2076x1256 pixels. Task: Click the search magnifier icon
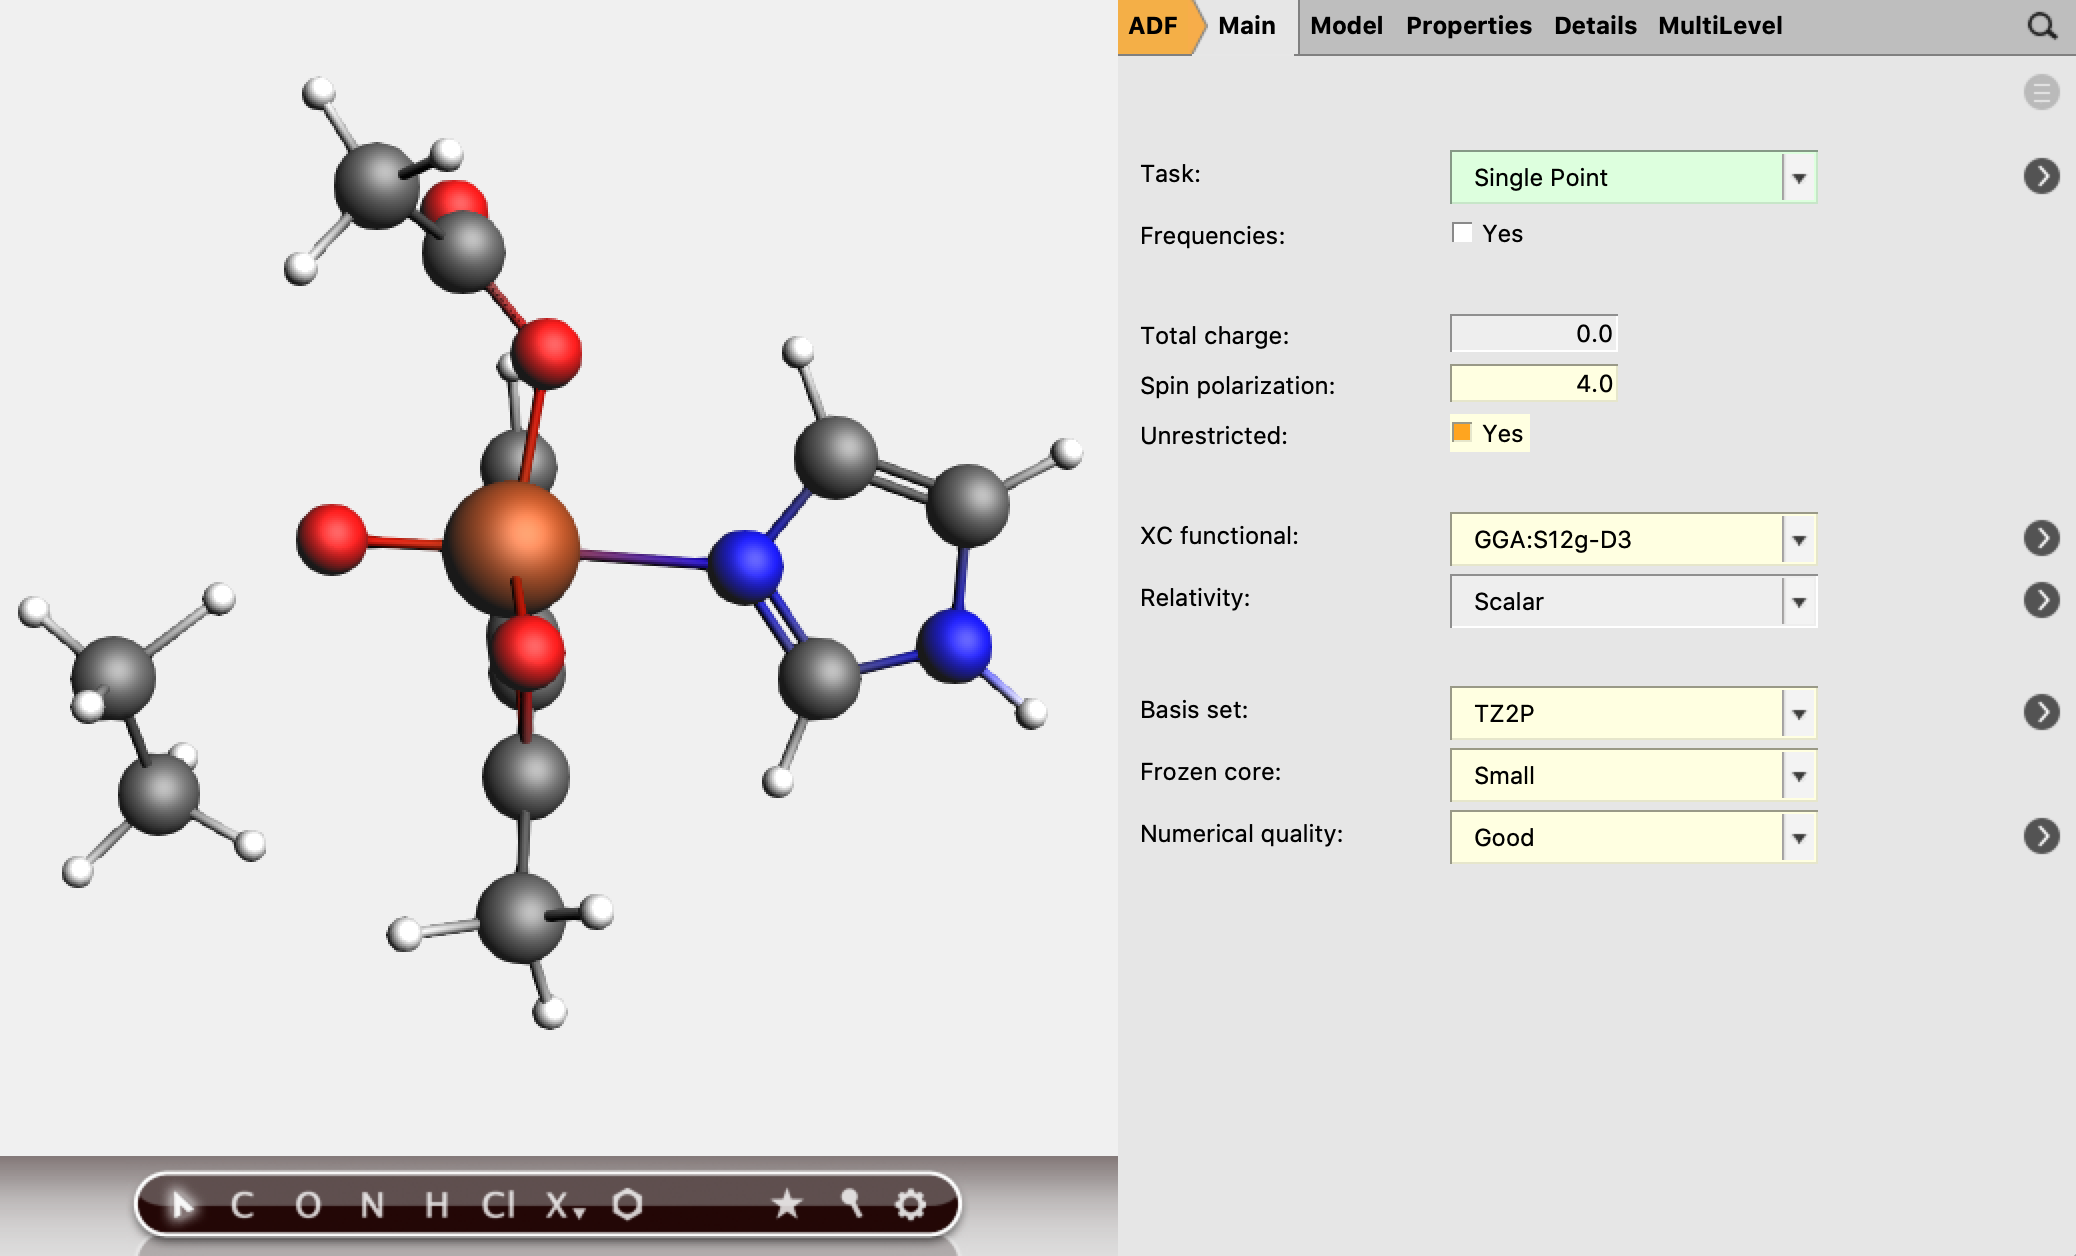(2041, 25)
